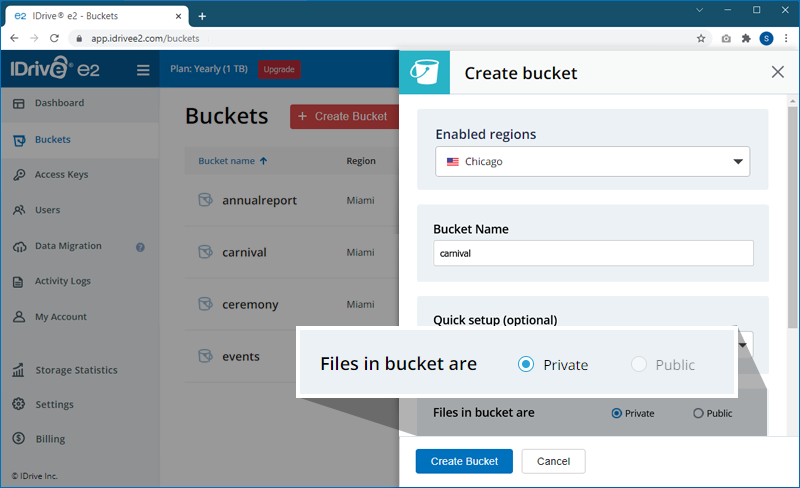Reload the page
The height and width of the screenshot is (488, 800).
click(54, 38)
